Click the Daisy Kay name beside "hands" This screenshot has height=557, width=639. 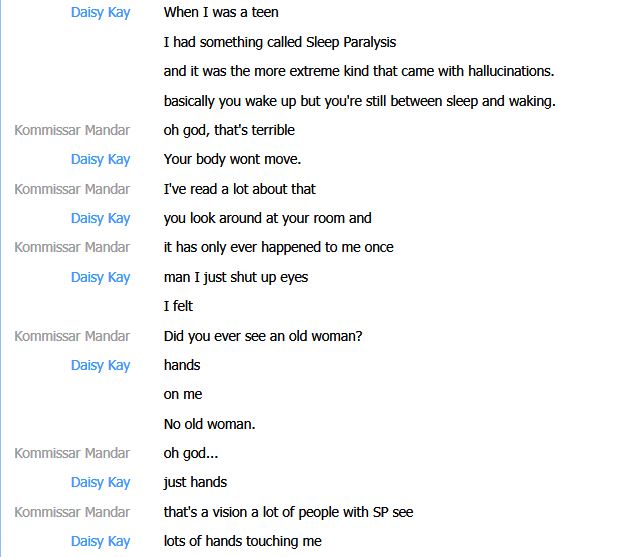pyautogui.click(x=100, y=365)
